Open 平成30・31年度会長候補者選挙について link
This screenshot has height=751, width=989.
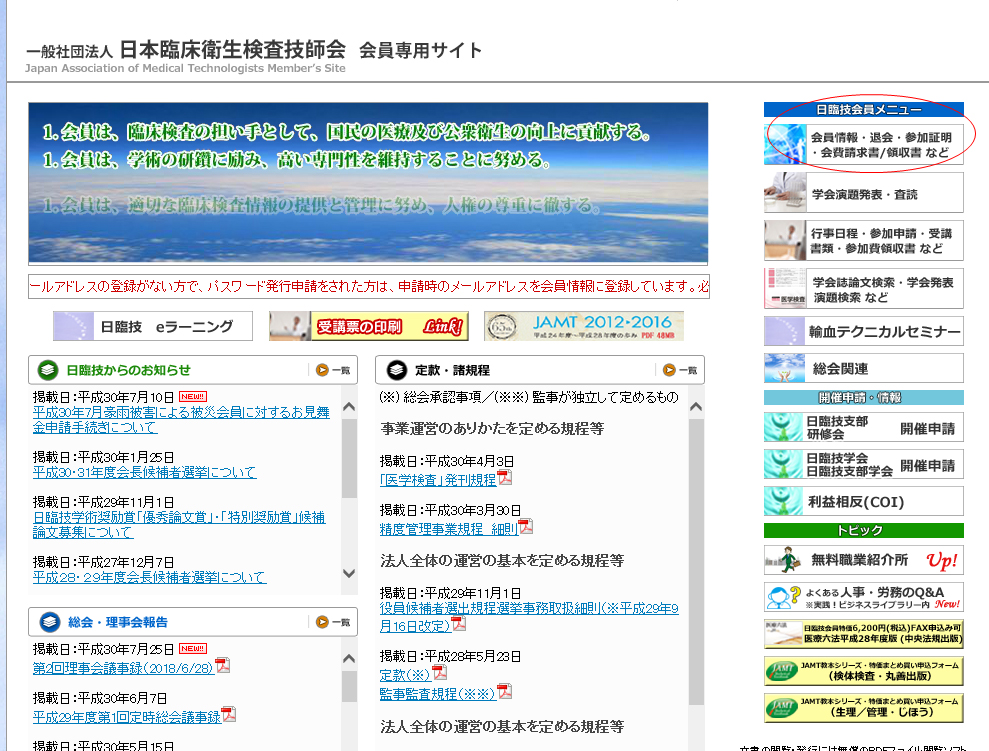[x=144, y=472]
